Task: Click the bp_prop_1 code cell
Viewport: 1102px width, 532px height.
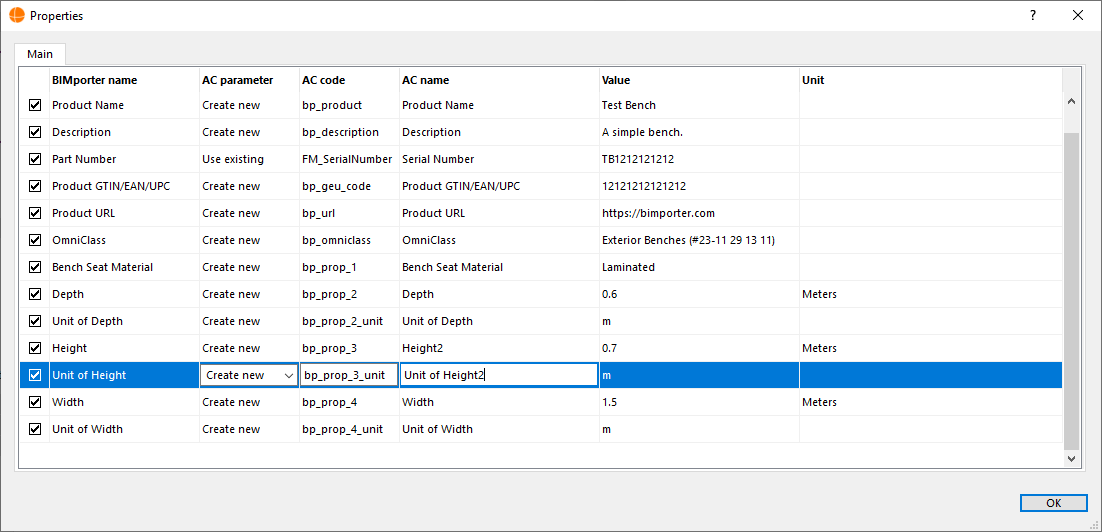Action: tap(349, 267)
